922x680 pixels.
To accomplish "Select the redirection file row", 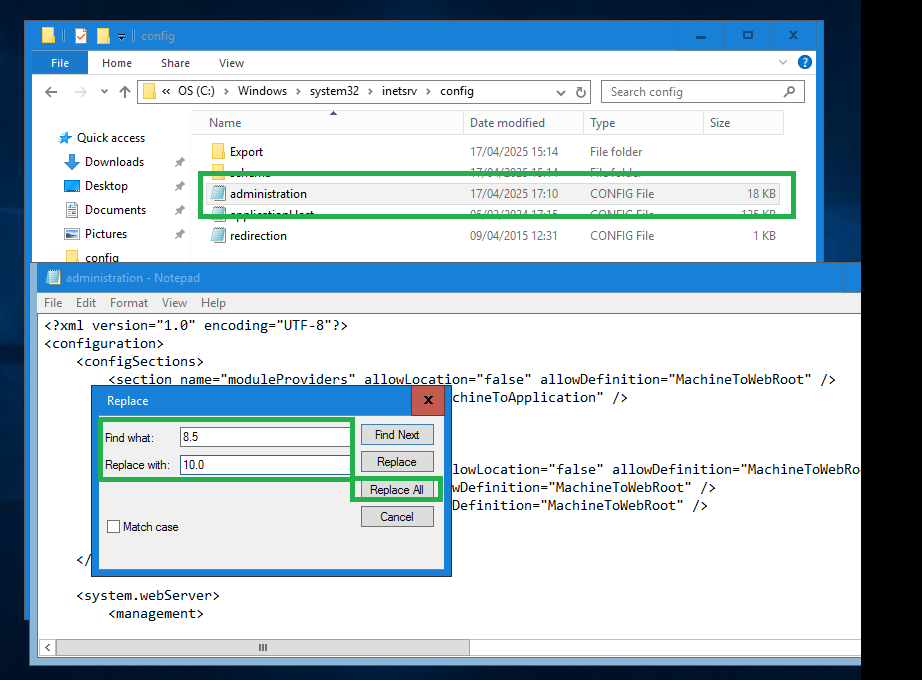I will pos(493,235).
